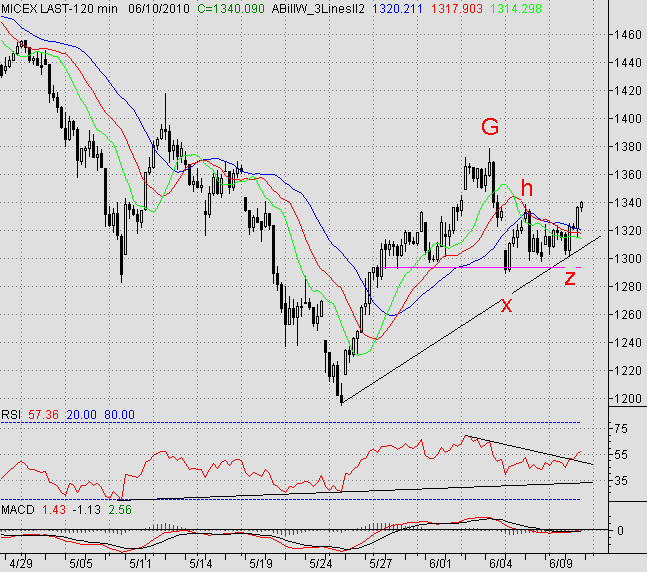The image size is (647, 572).
Task: Click the MACD value 1.43
Action: coord(54,510)
